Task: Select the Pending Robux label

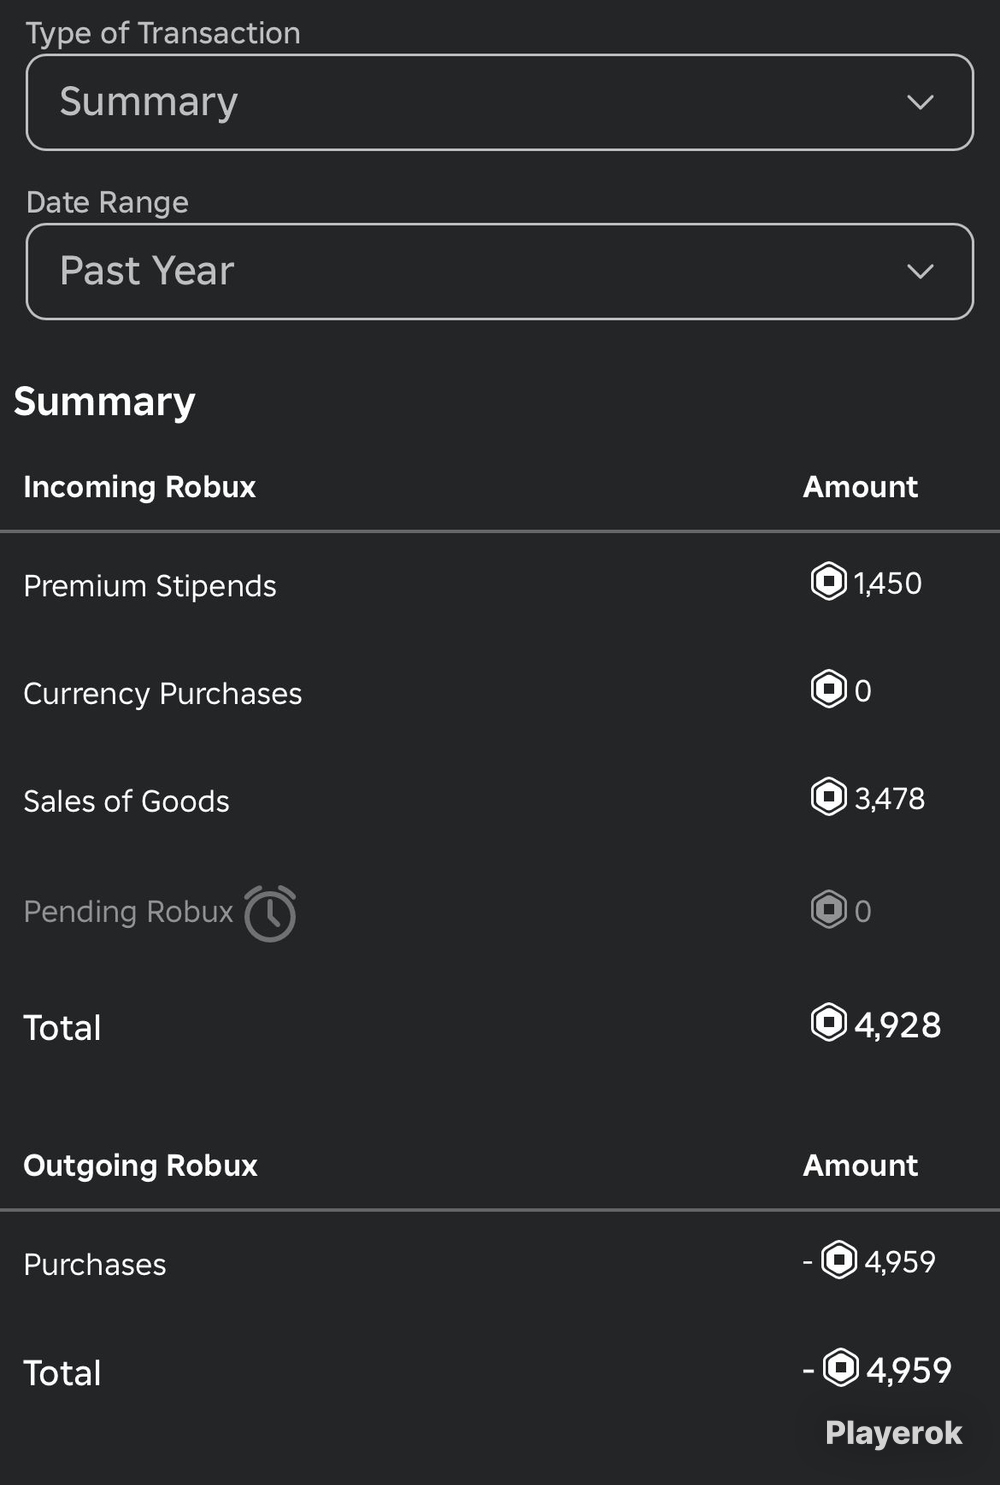Action: [x=128, y=911]
